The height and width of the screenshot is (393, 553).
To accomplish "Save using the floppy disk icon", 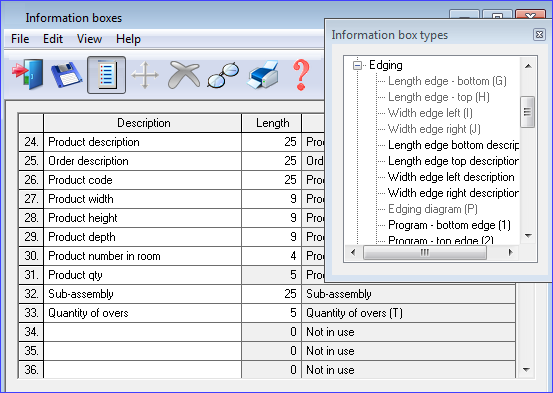I will [x=67, y=74].
